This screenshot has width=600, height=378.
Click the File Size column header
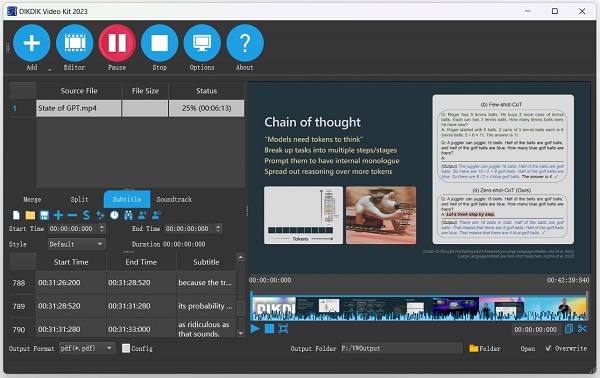pyautogui.click(x=145, y=91)
